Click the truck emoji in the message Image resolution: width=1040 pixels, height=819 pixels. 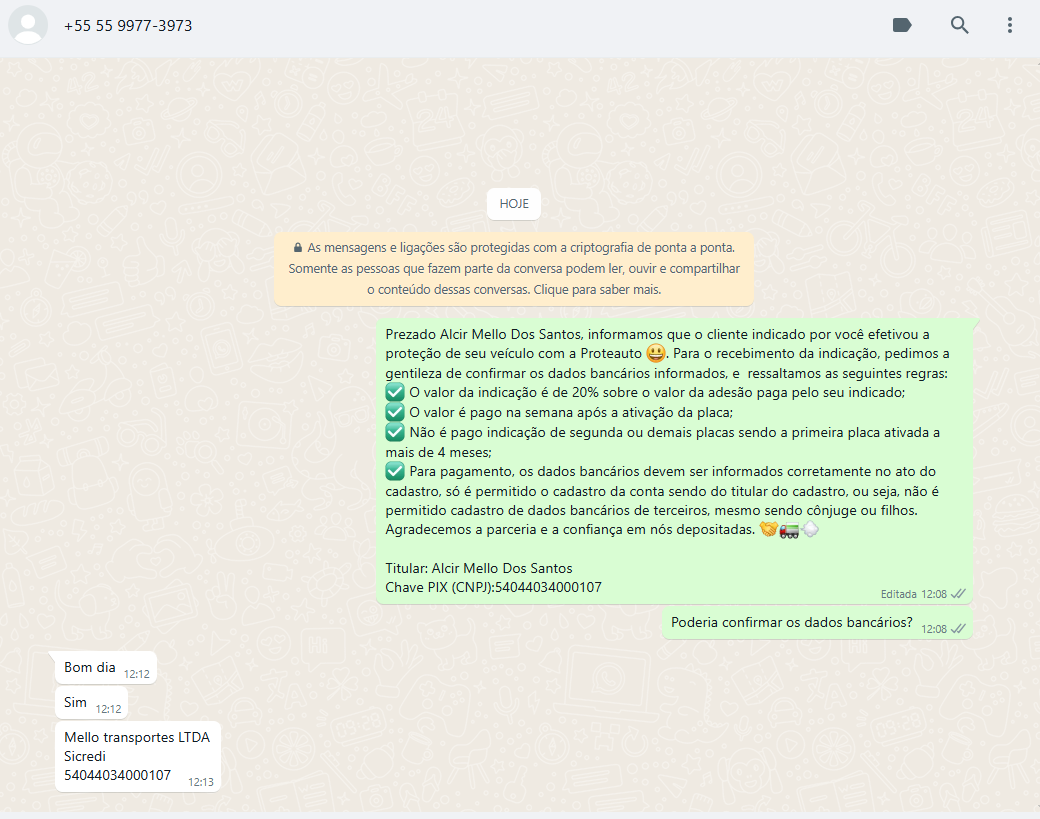coord(789,530)
